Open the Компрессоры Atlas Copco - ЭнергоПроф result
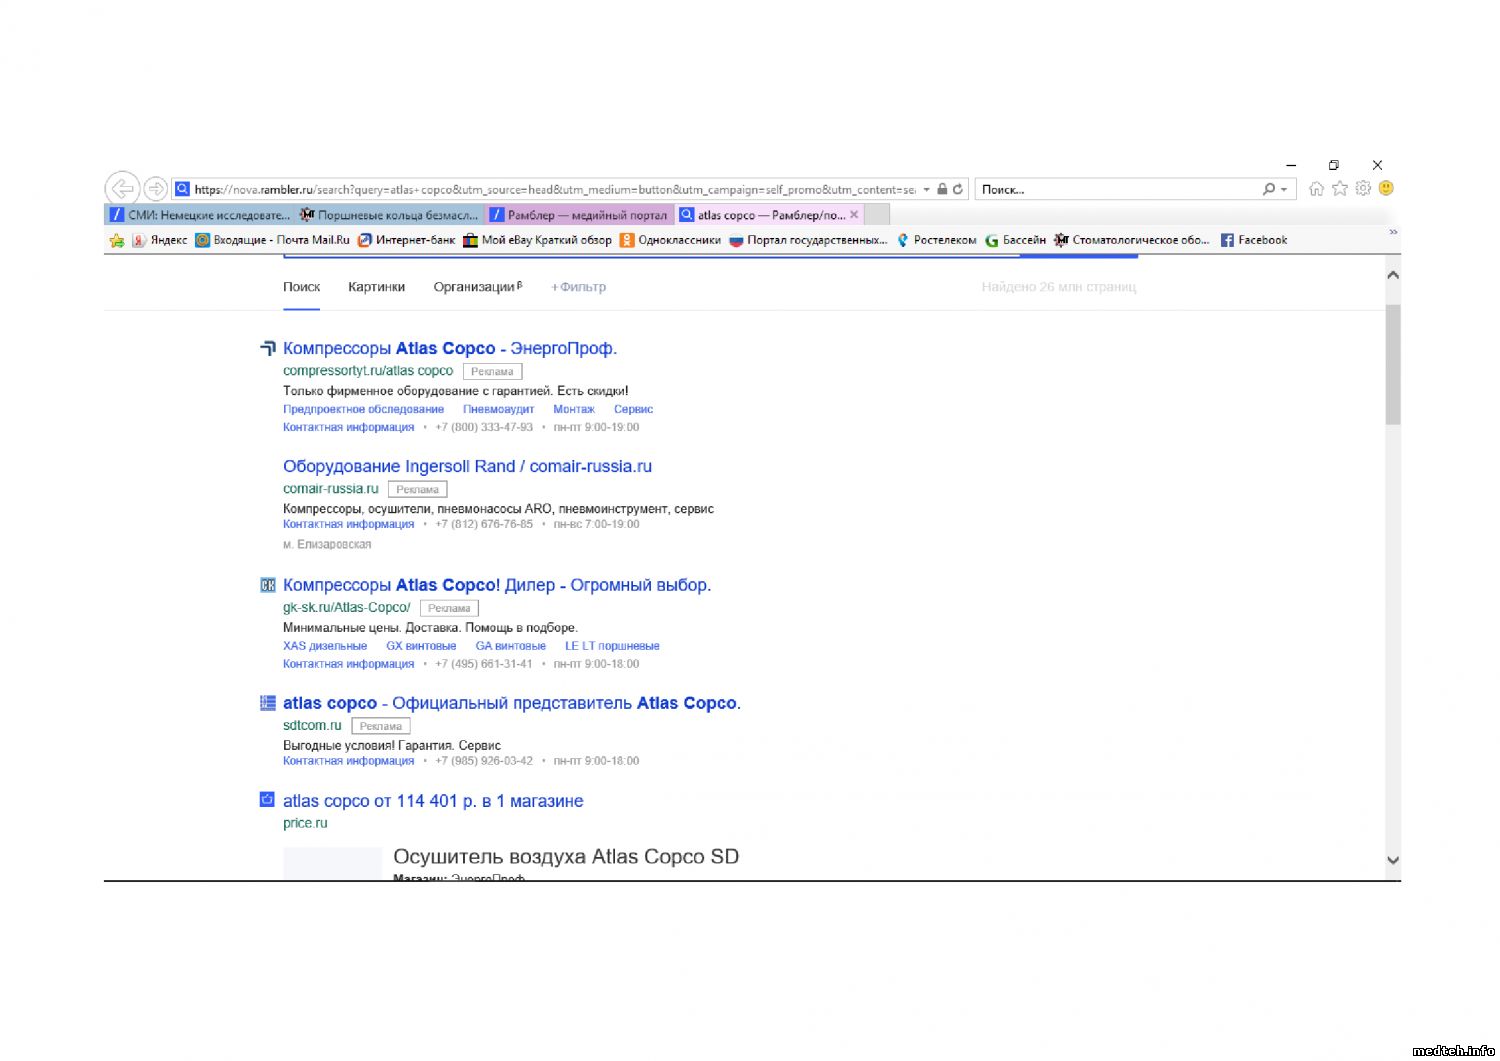 point(450,348)
